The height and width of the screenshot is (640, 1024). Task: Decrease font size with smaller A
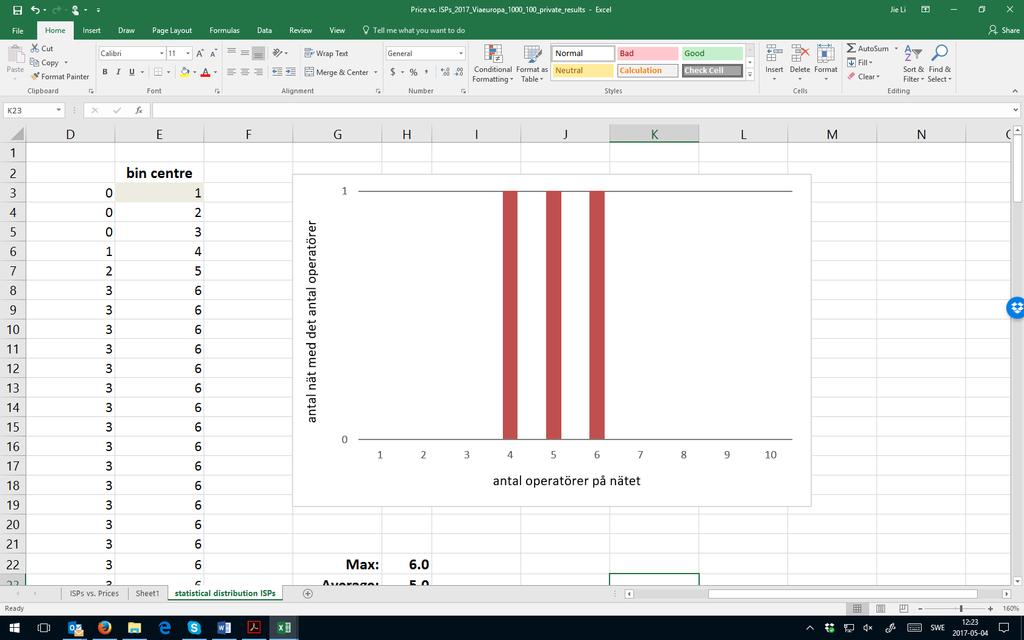[x=213, y=53]
